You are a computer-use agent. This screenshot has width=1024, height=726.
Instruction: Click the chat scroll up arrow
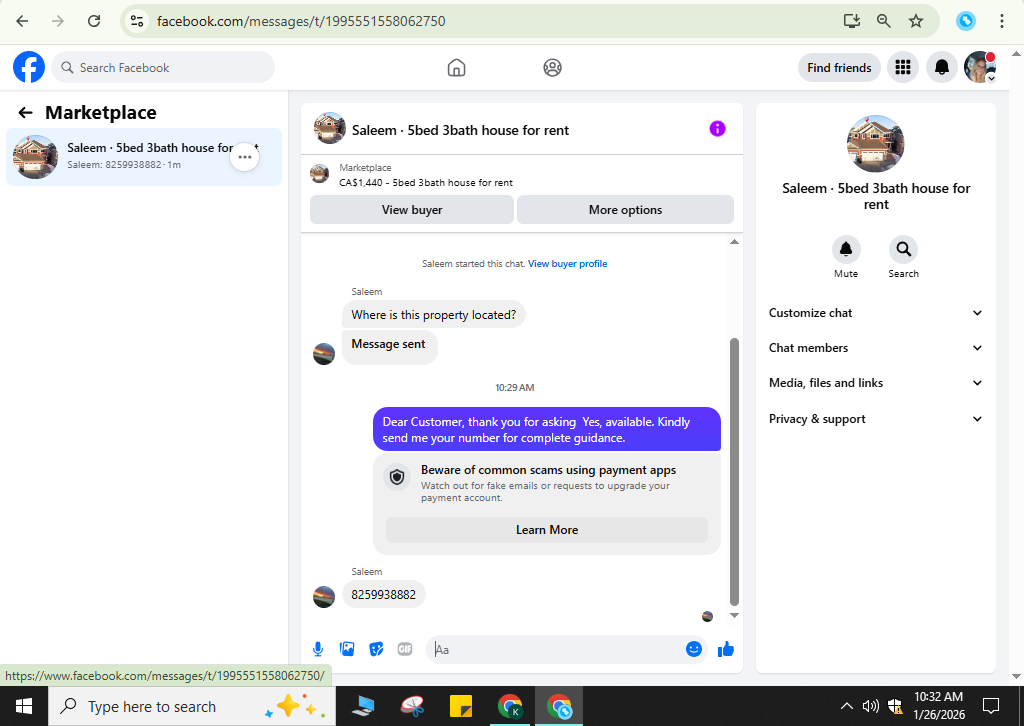coord(734,242)
